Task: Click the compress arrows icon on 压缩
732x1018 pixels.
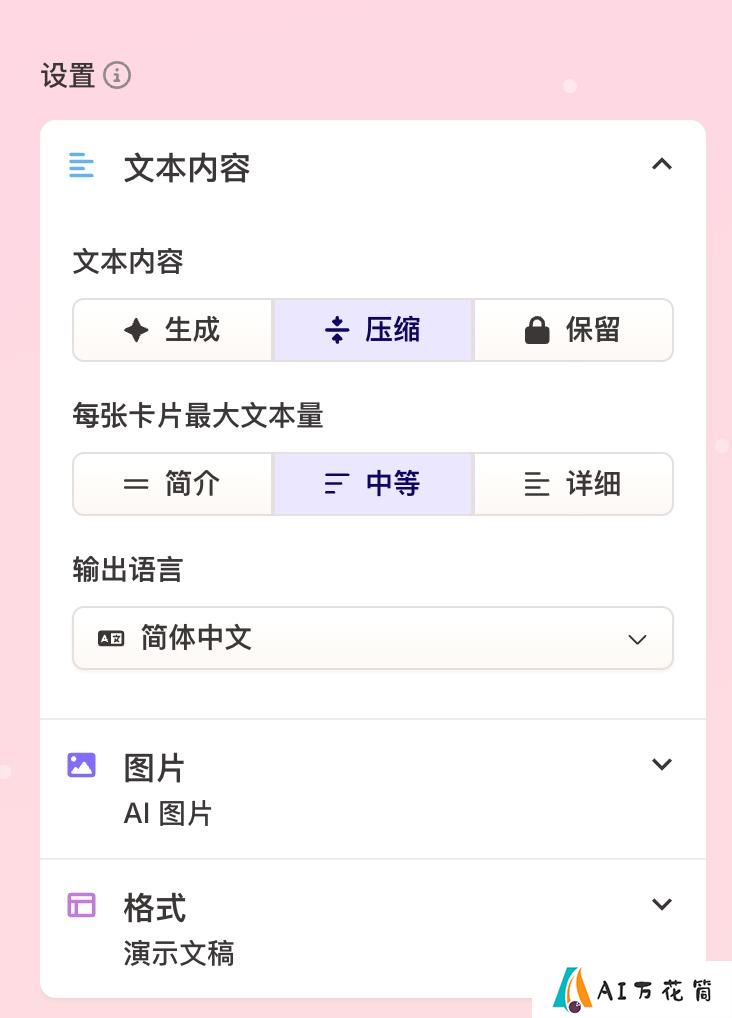Action: (x=337, y=330)
